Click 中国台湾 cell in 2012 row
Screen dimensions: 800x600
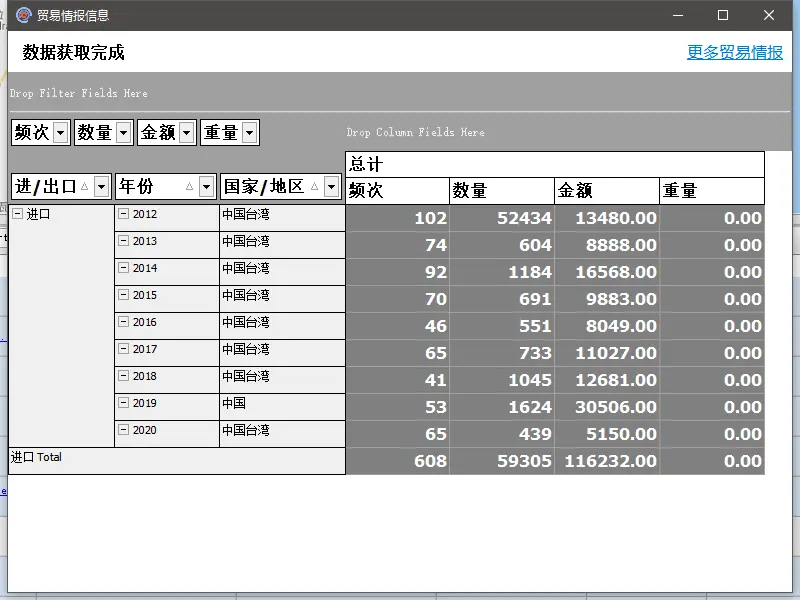click(x=282, y=218)
